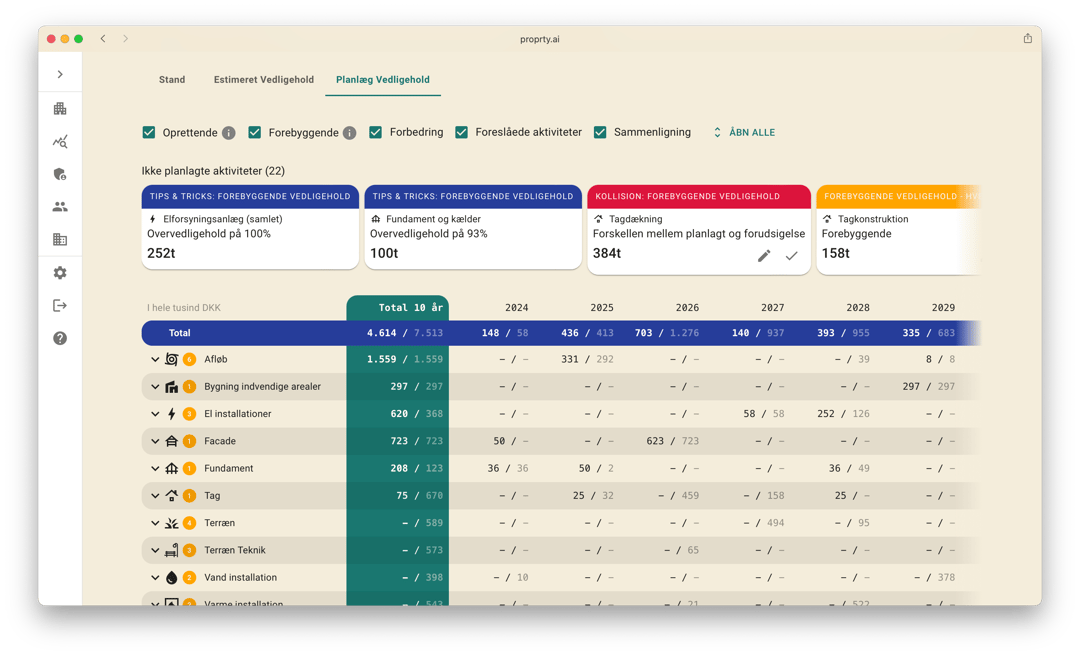
Task: Expand the Afløb row
Action: (155, 360)
